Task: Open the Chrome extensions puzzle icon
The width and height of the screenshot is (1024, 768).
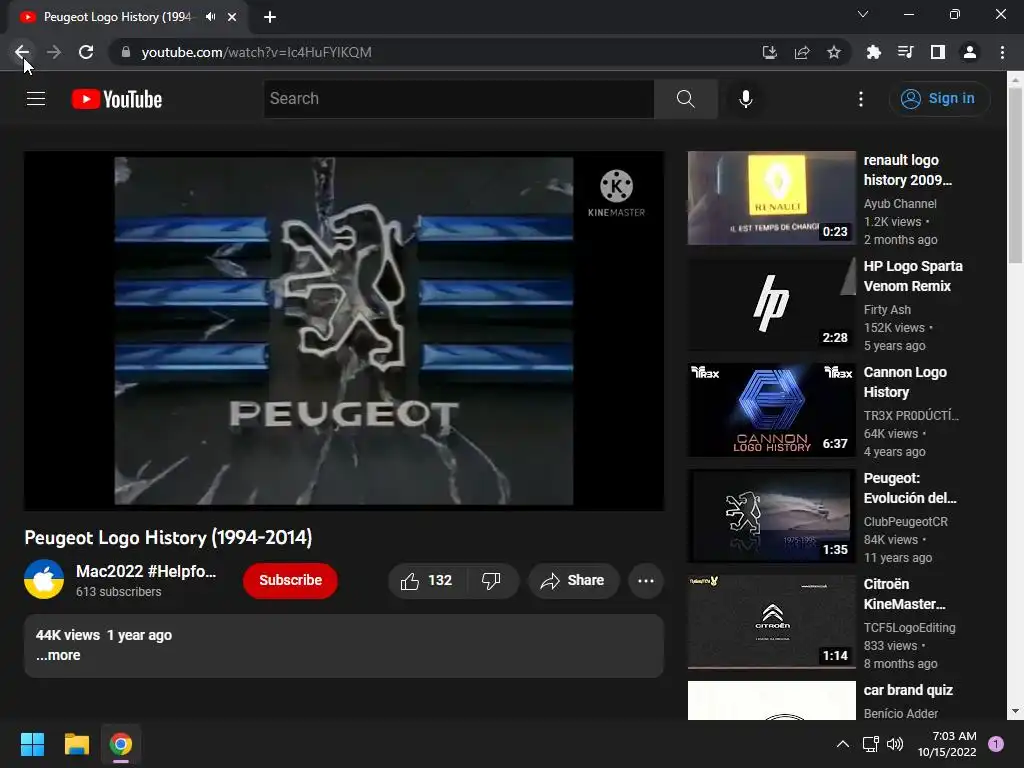Action: click(874, 52)
